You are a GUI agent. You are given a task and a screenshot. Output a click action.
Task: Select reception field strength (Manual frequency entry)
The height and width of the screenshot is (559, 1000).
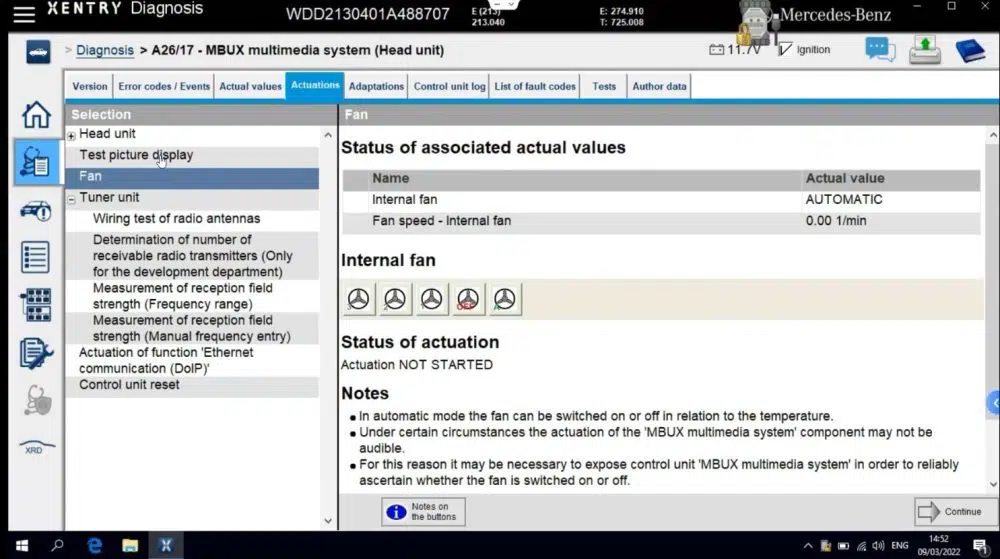pos(192,328)
